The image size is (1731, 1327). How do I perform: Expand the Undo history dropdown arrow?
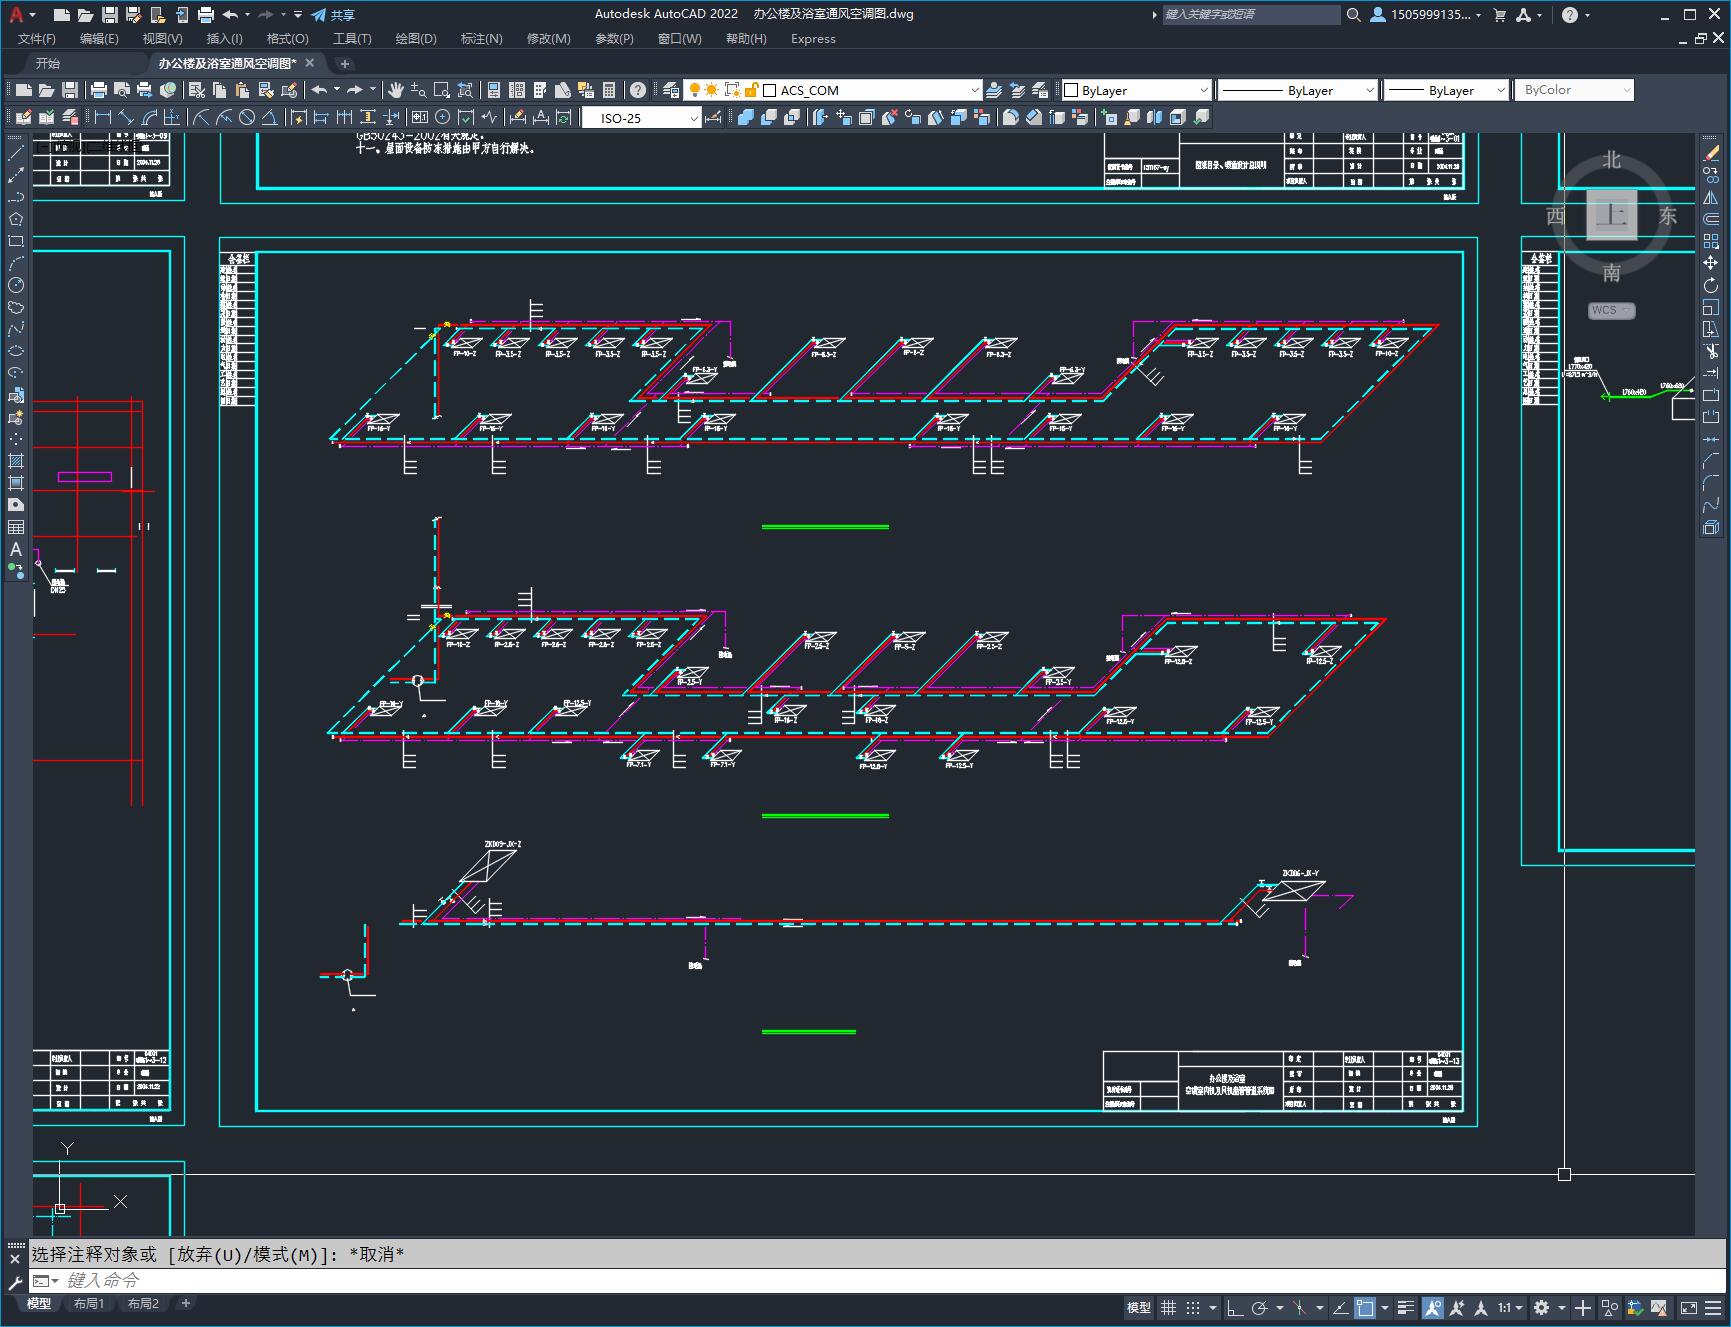coord(337,90)
